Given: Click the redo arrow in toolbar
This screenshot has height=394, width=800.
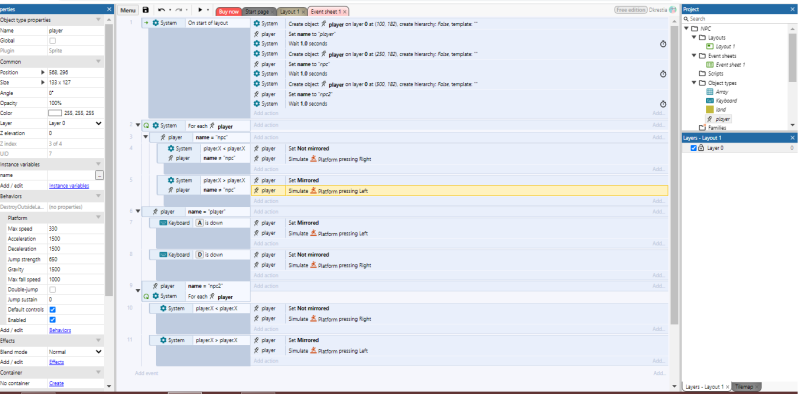Looking at the screenshot, I should click(179, 10).
